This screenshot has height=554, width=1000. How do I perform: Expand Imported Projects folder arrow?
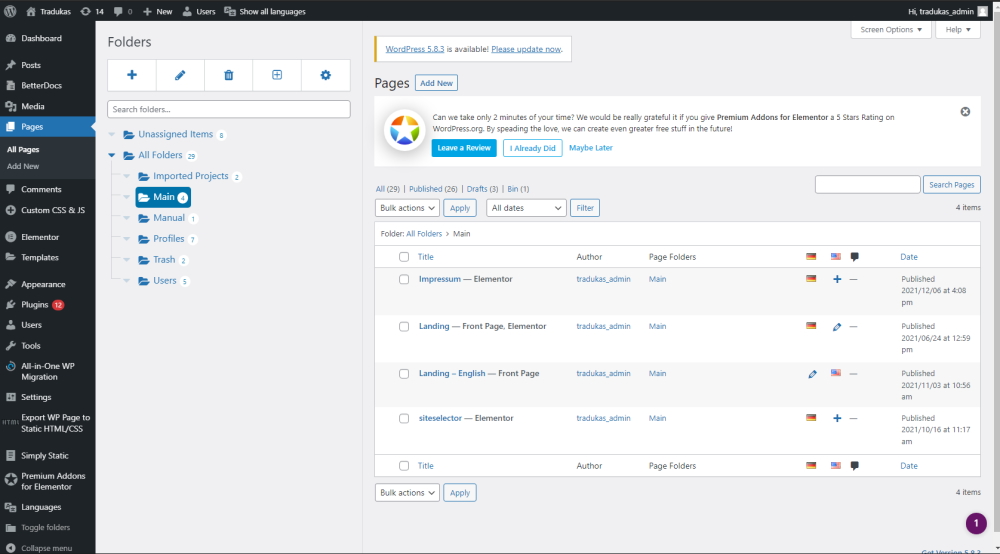[x=127, y=177]
